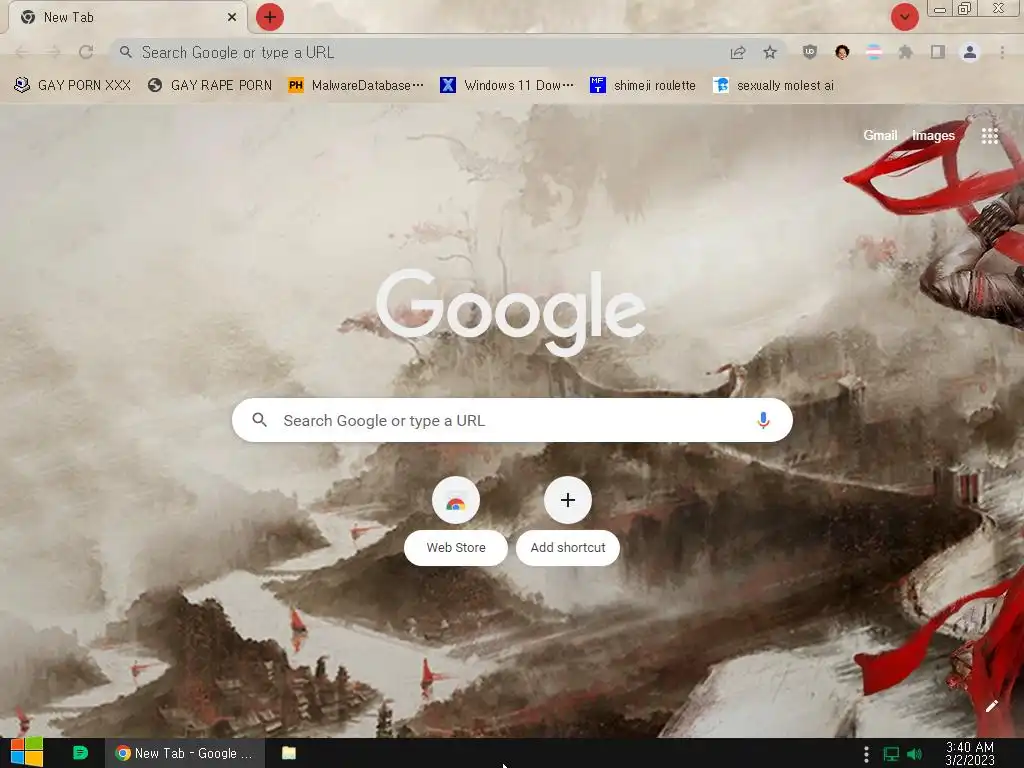Select the New Tab browser tab
This screenshot has height=768, width=1024.
point(127,18)
